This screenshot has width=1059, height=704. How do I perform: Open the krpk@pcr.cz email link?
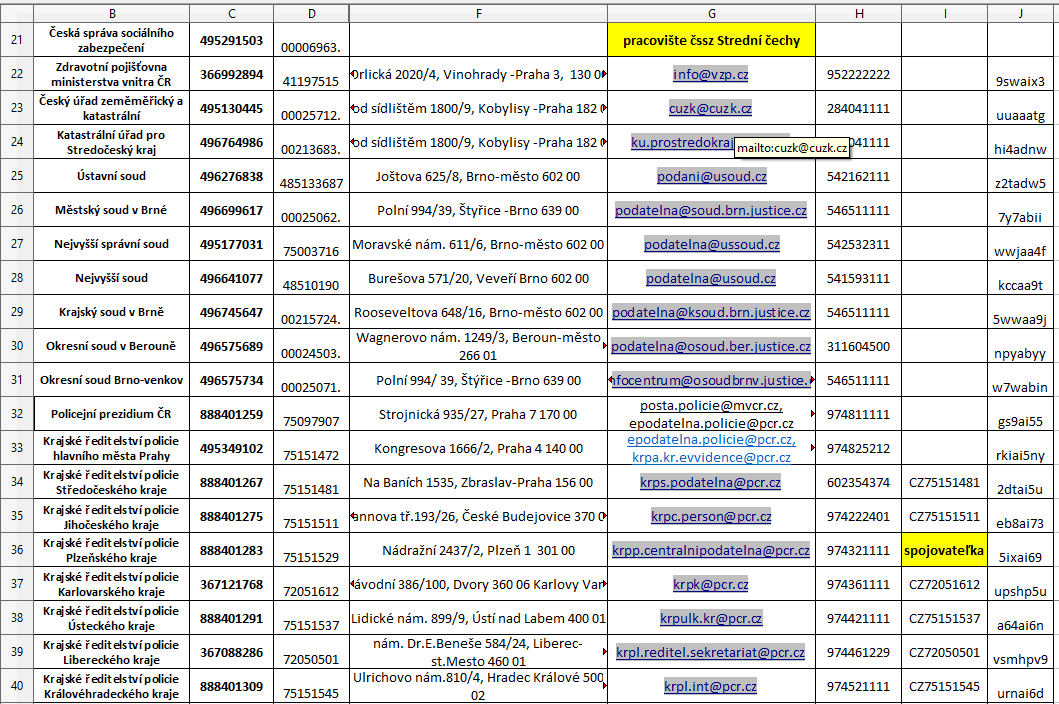point(710,585)
